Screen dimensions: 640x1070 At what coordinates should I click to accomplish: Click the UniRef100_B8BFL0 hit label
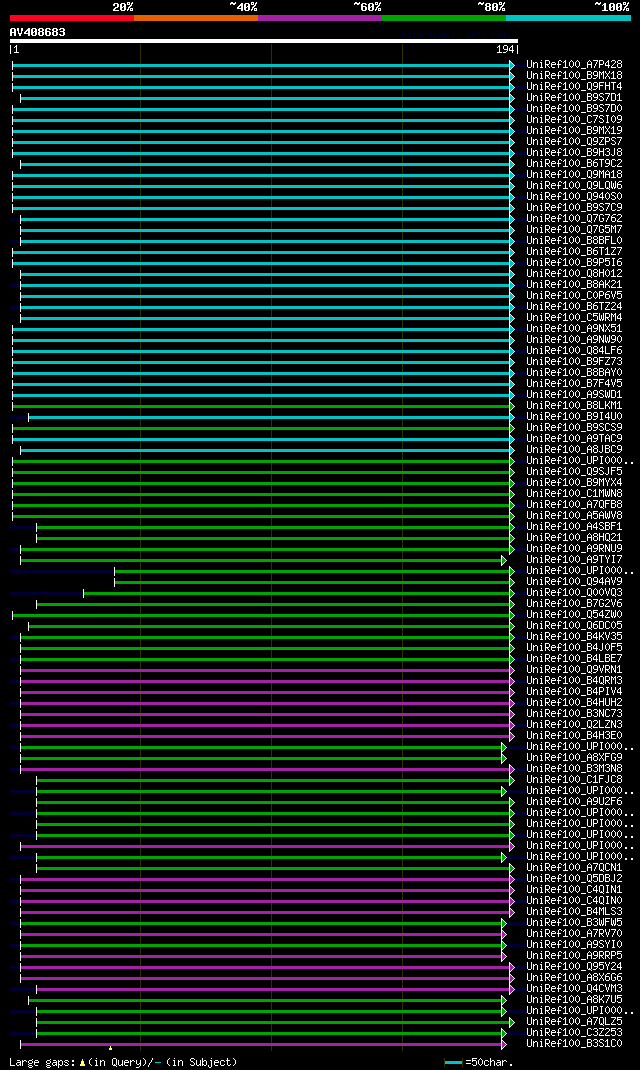click(574, 241)
